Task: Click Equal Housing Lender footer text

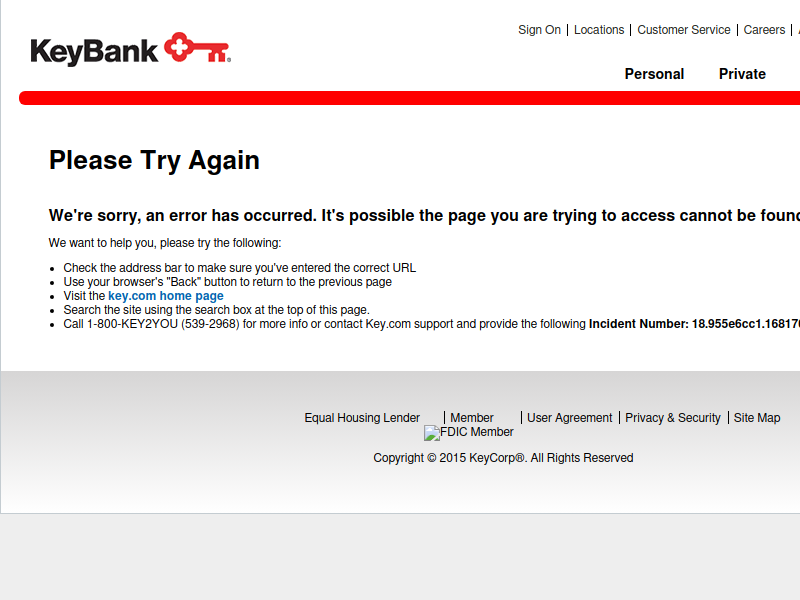Action: (x=362, y=418)
